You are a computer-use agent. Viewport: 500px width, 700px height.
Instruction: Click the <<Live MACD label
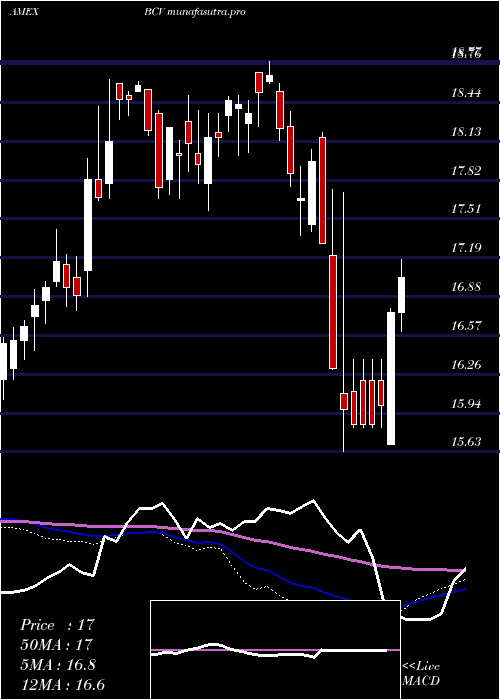tap(421, 674)
